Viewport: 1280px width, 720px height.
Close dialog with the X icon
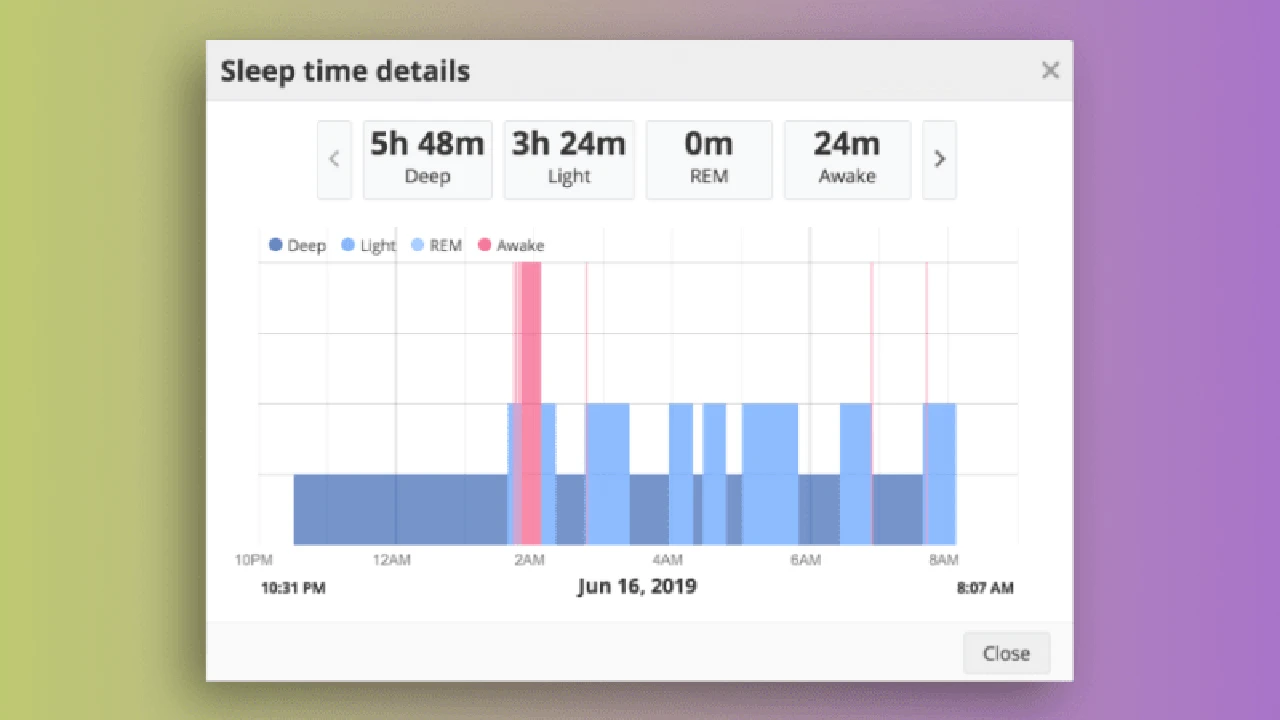click(x=1050, y=70)
